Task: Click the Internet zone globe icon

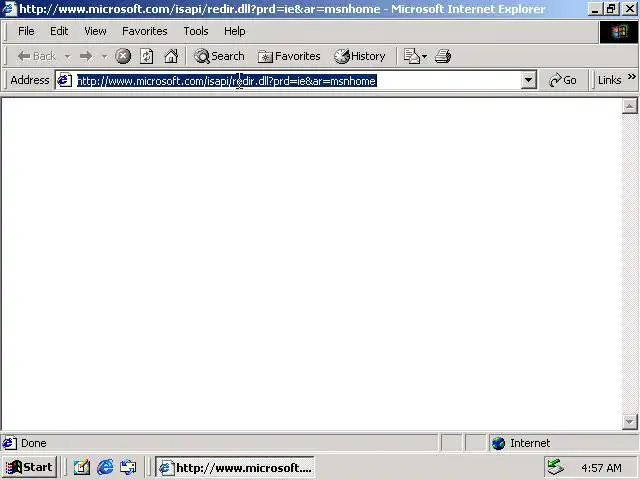Action: click(498, 443)
